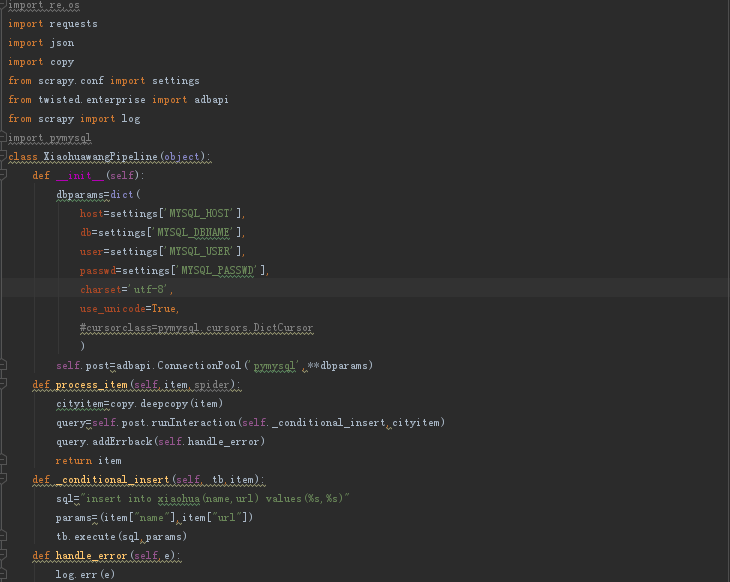Viewport: 730px width, 582px height.
Task: Click the 'pymysql' string inside ConnectionPool
Action: (274, 365)
